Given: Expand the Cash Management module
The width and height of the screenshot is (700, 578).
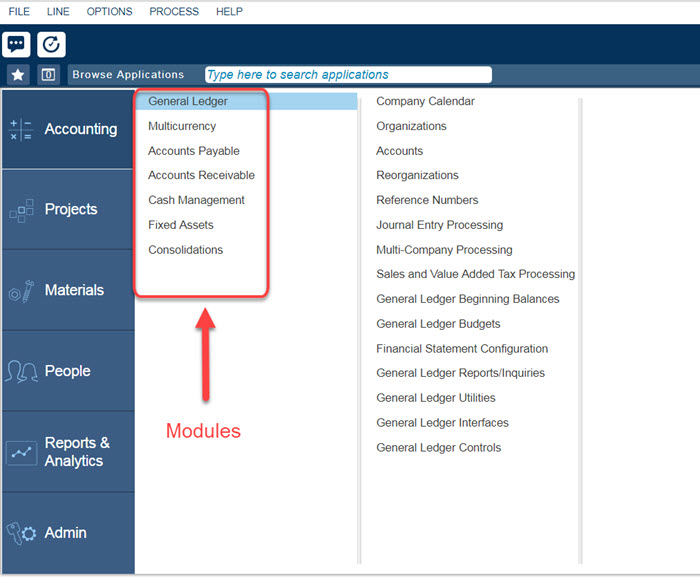Looking at the screenshot, I should [196, 200].
